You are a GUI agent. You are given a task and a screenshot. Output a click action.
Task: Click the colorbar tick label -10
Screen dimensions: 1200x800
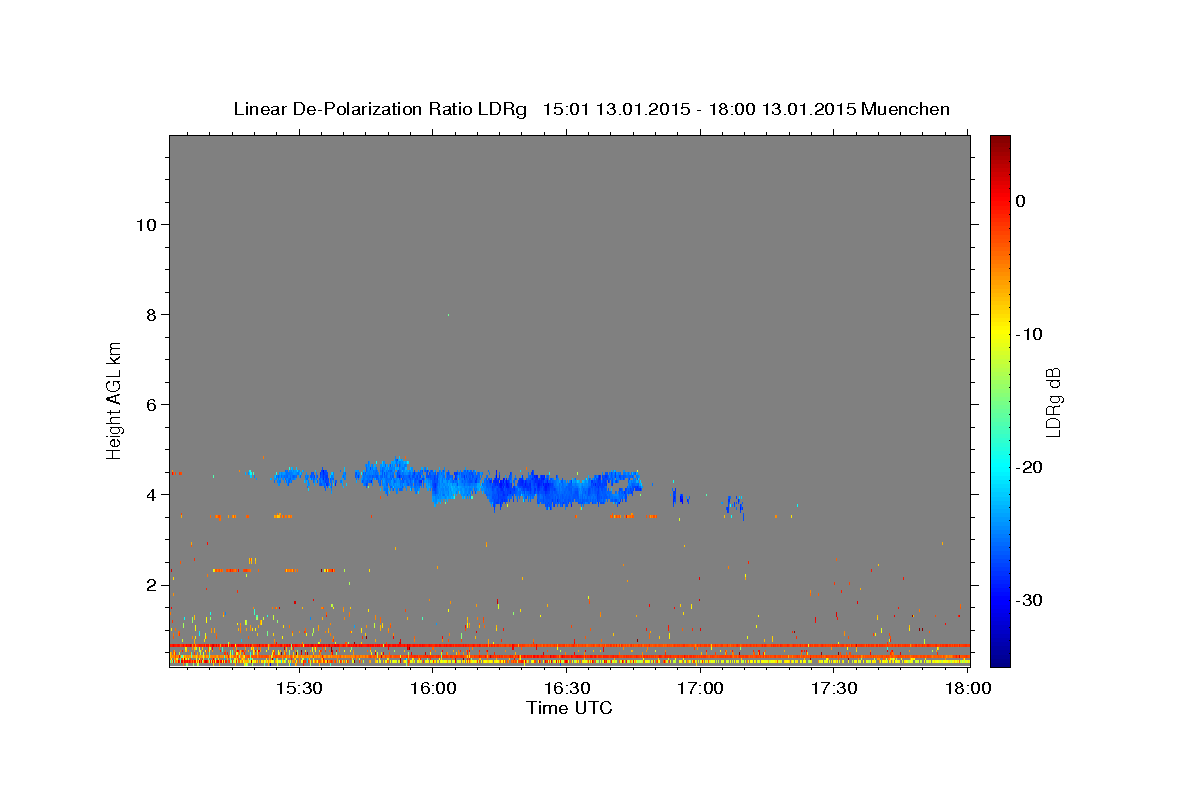[x=1029, y=334]
